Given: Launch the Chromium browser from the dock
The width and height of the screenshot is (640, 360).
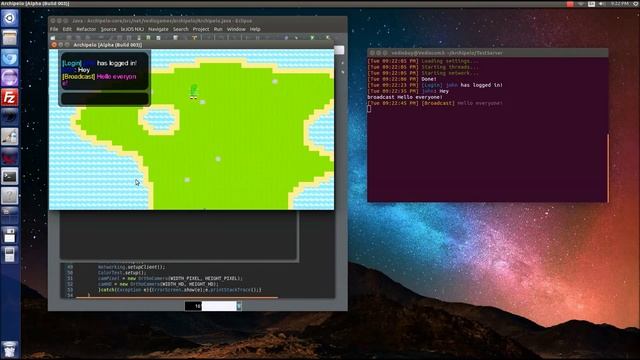Looking at the screenshot, I should coord(9,58).
